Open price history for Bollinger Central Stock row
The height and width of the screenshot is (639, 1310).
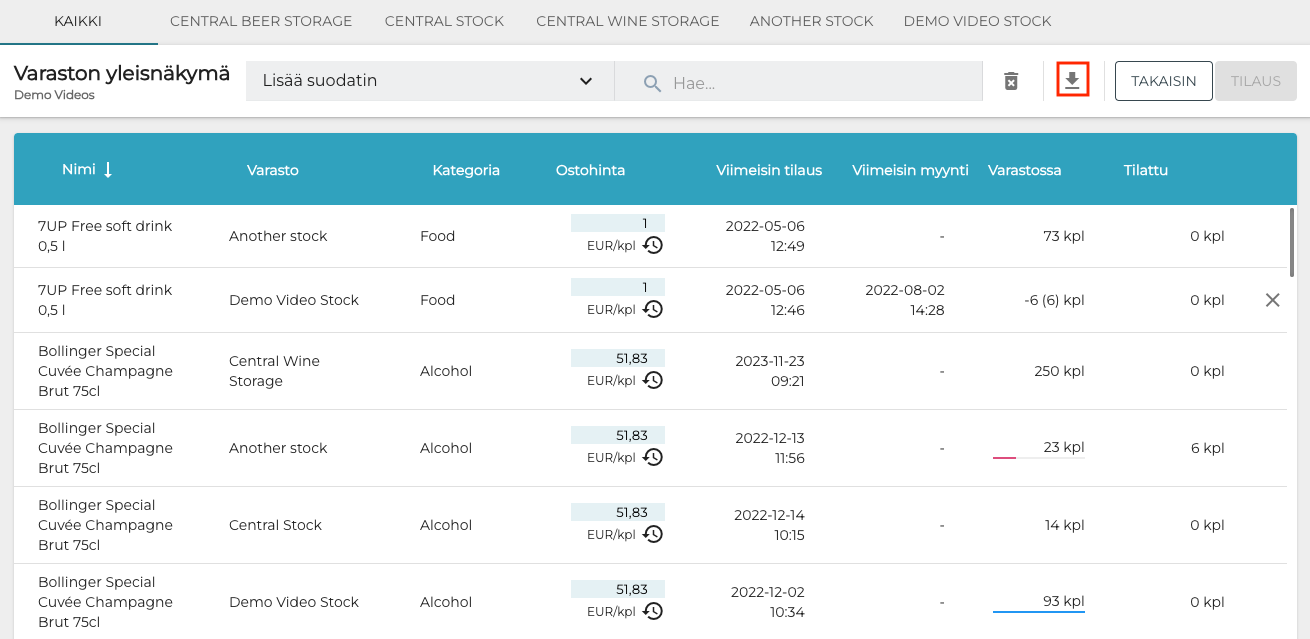(653, 534)
